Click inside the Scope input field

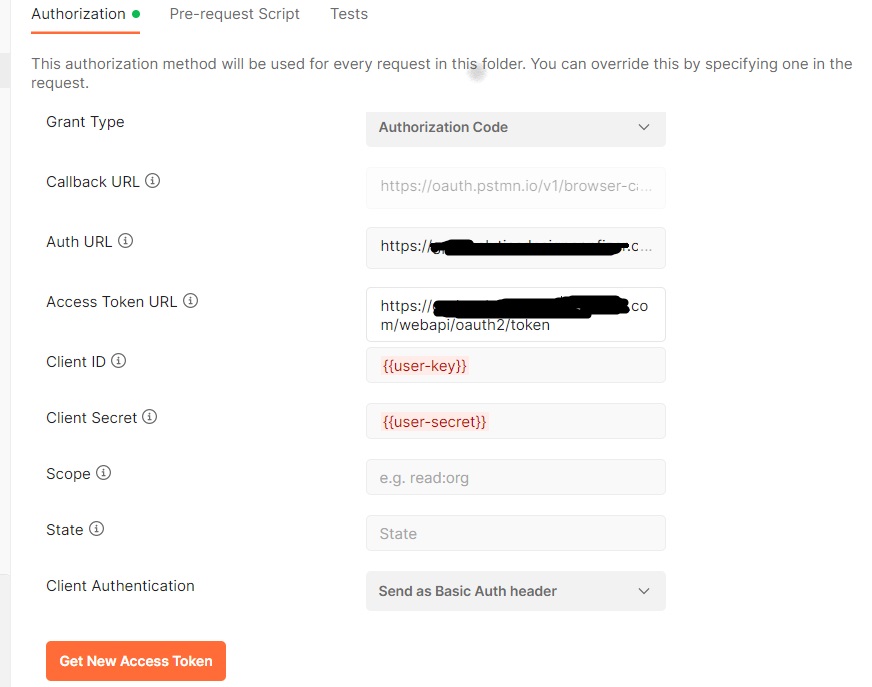click(515, 477)
